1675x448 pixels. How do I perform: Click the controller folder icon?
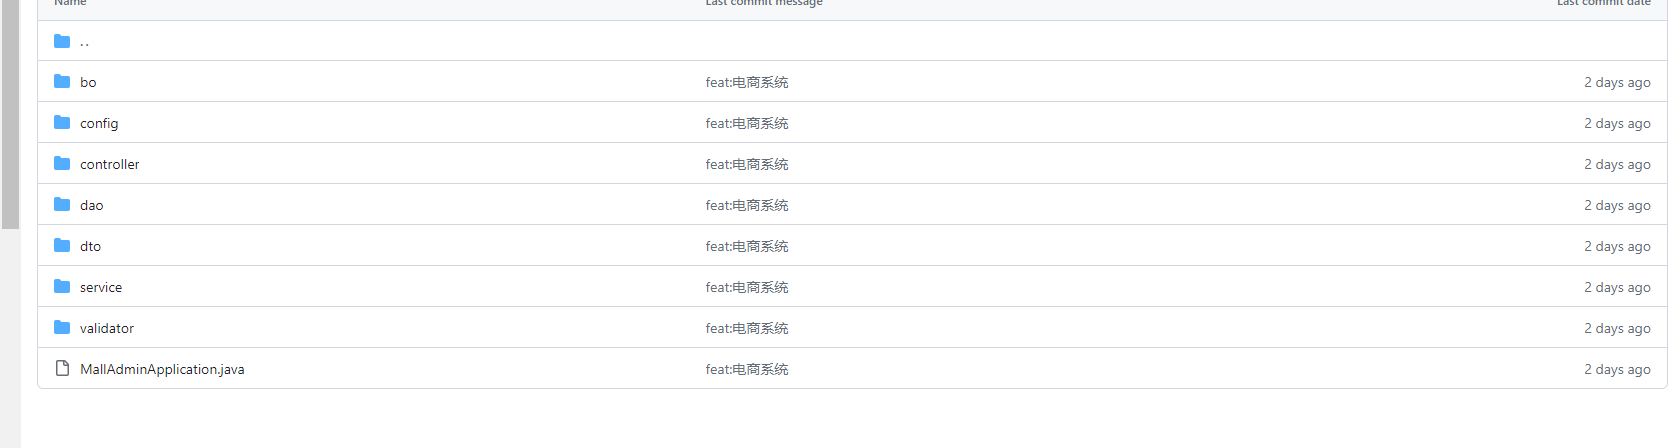(x=62, y=163)
